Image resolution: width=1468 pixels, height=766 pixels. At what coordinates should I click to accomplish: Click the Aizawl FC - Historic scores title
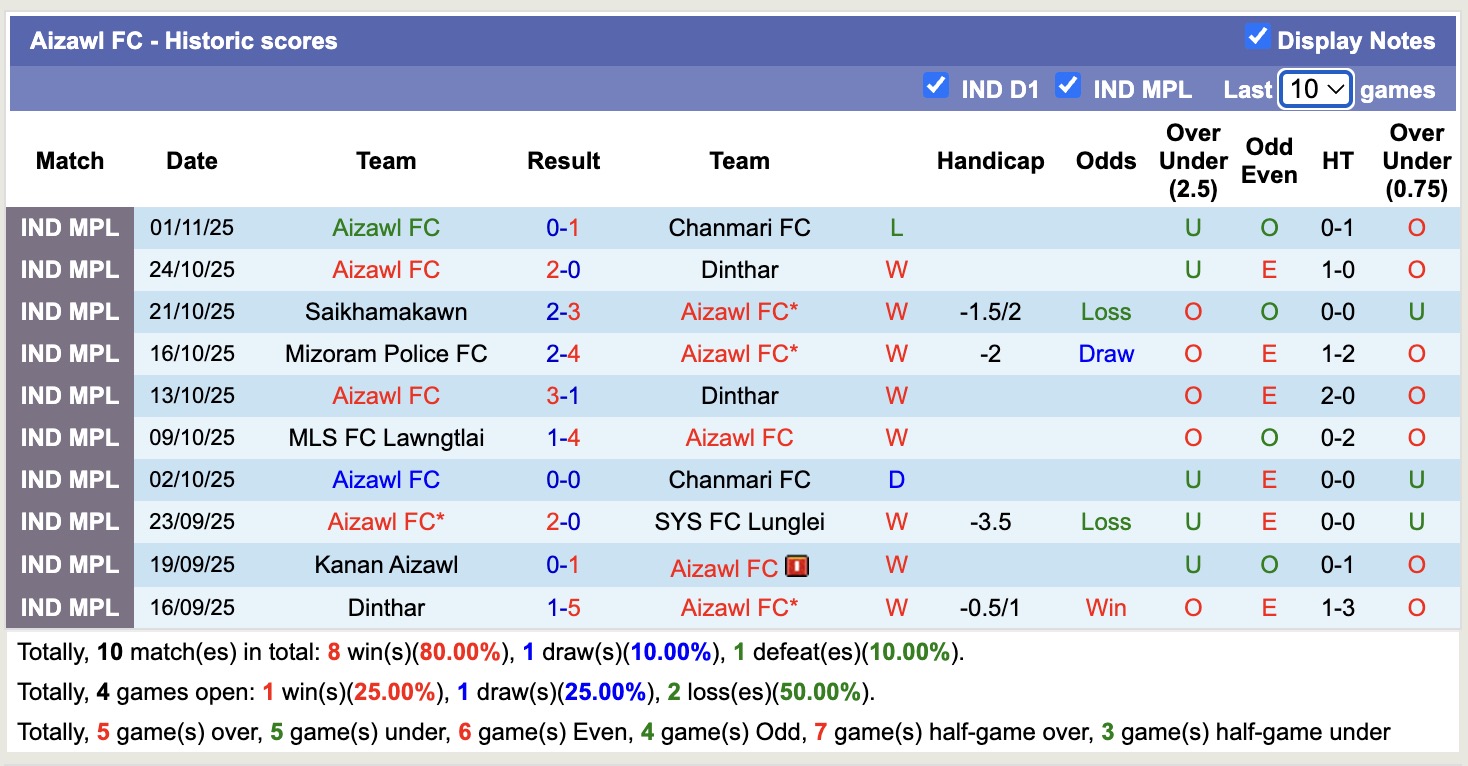click(x=184, y=41)
